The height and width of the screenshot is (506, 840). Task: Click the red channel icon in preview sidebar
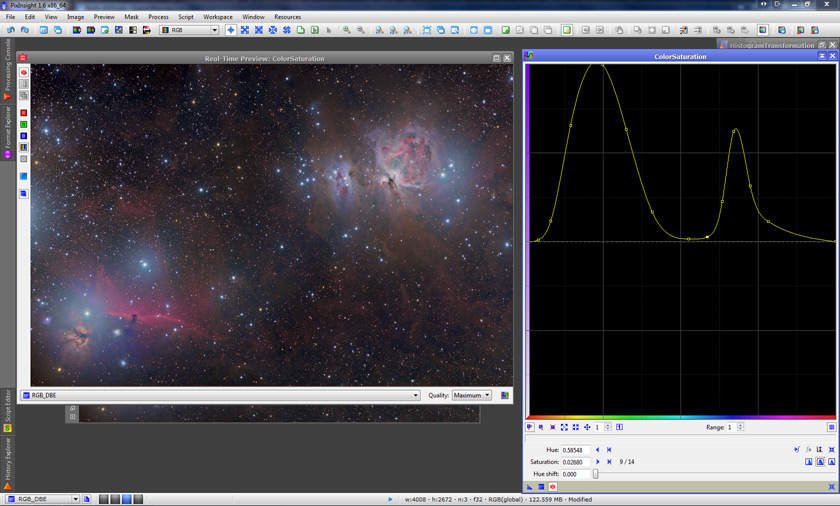(x=23, y=113)
